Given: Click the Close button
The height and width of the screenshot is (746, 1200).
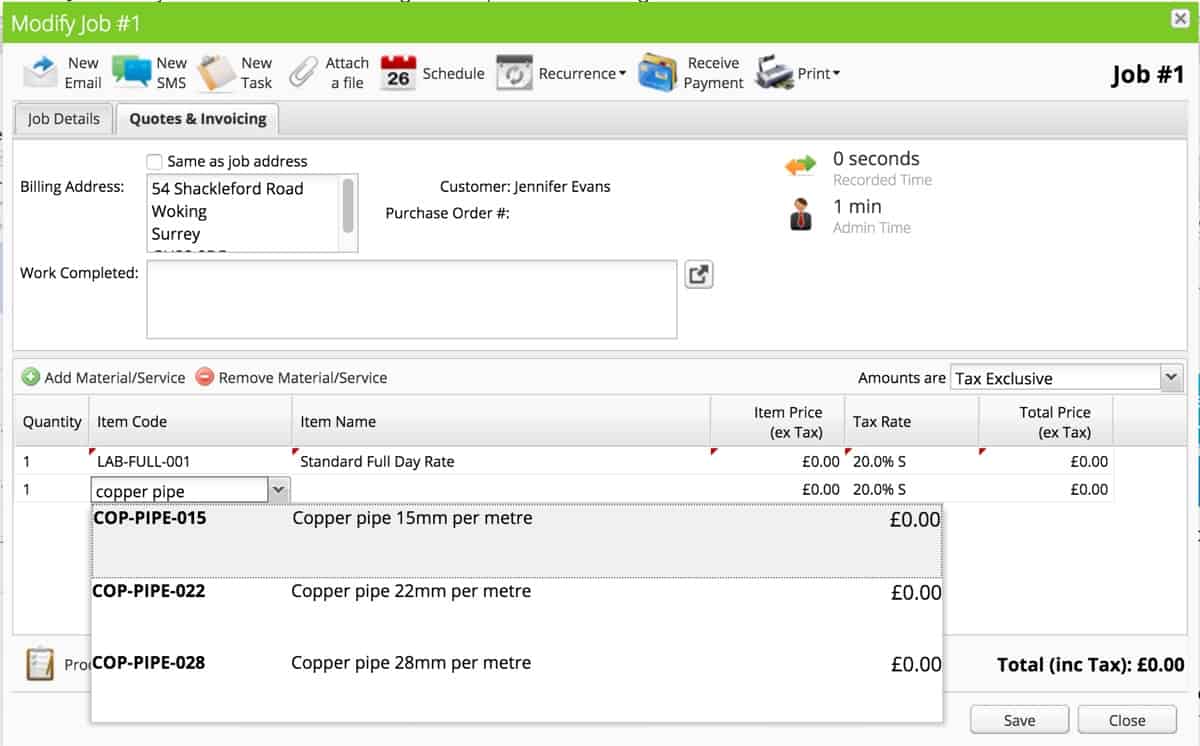Looking at the screenshot, I should (1127, 720).
